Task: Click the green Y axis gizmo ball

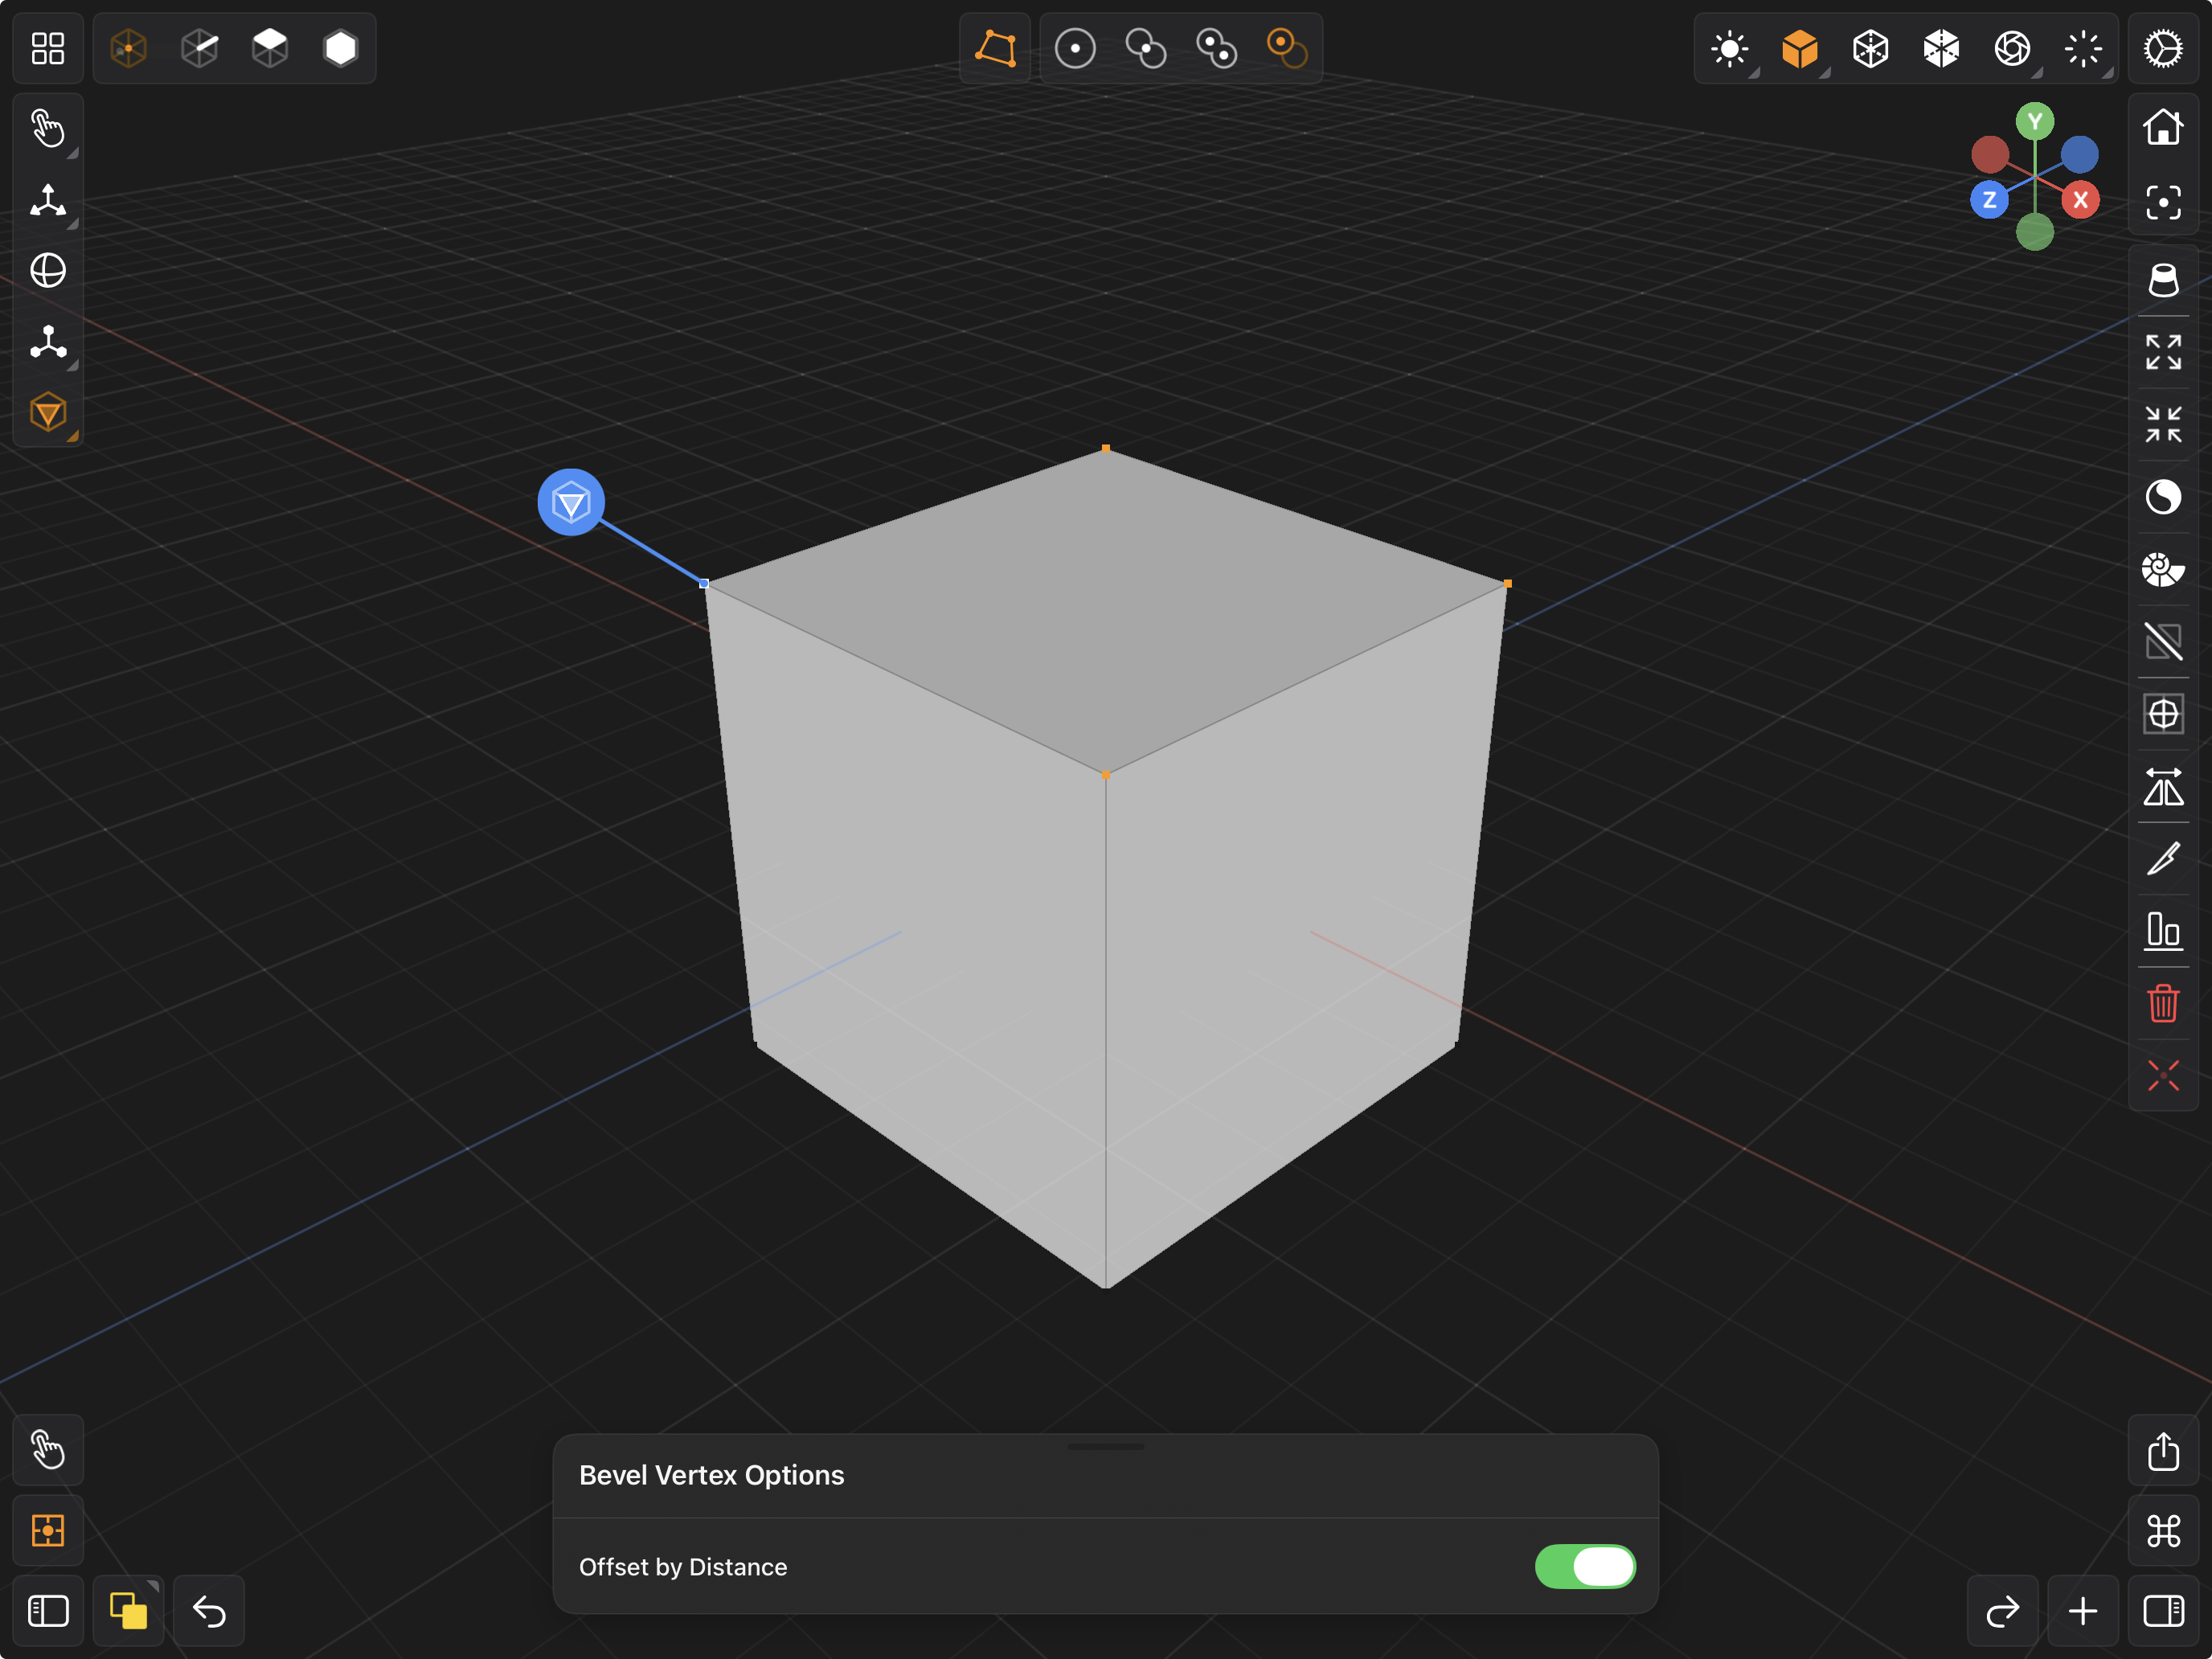Action: click(2034, 122)
